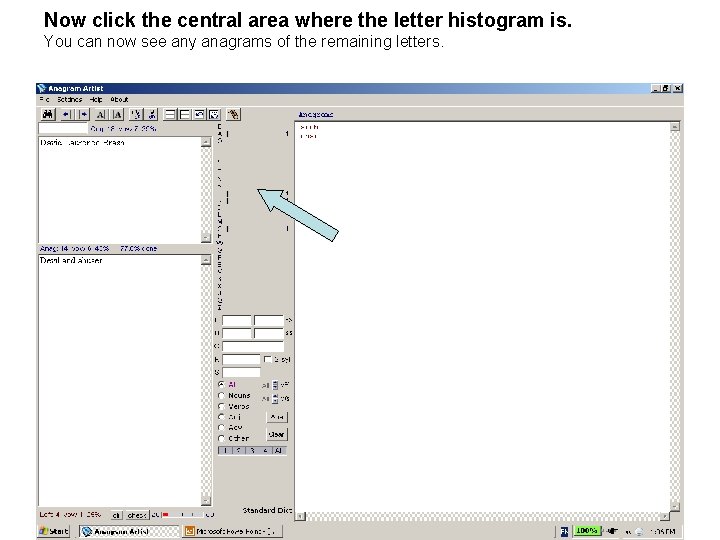
Task: Click anagrams list vertical scrollbar up arrow
Action: pos(675,127)
